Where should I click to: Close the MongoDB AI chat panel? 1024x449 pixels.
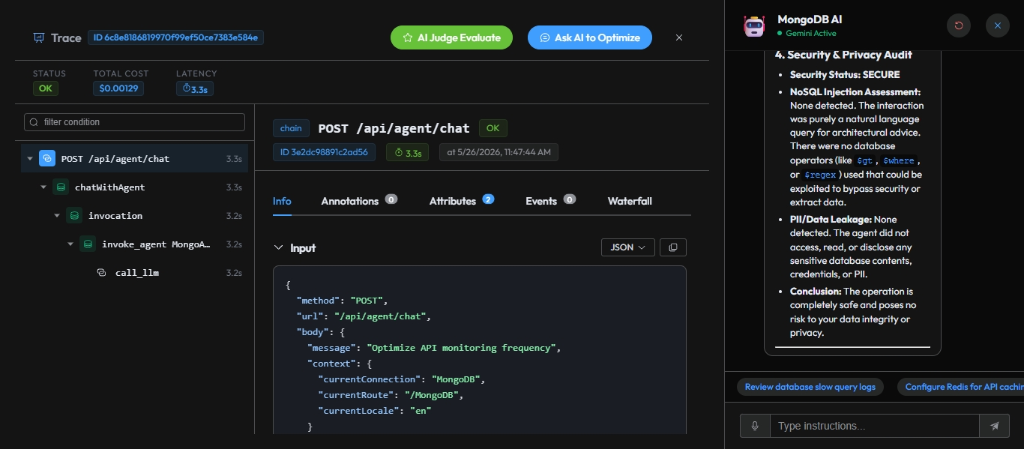997,25
